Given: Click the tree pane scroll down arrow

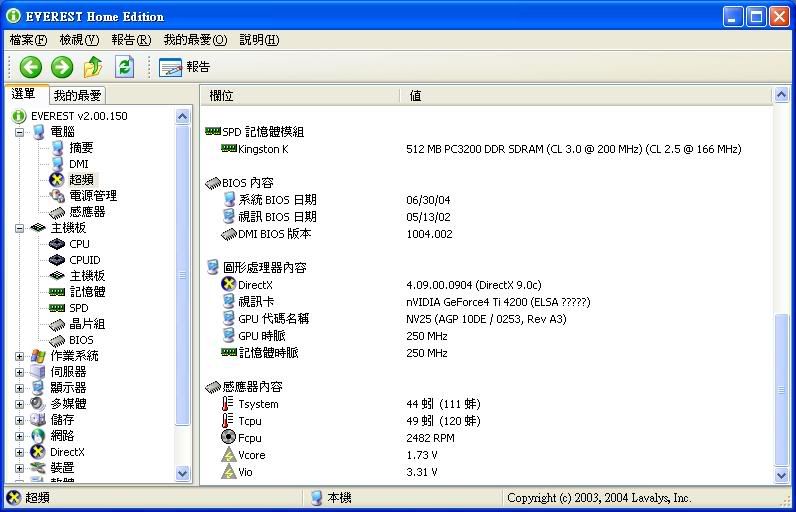Looking at the screenshot, I should [x=183, y=473].
